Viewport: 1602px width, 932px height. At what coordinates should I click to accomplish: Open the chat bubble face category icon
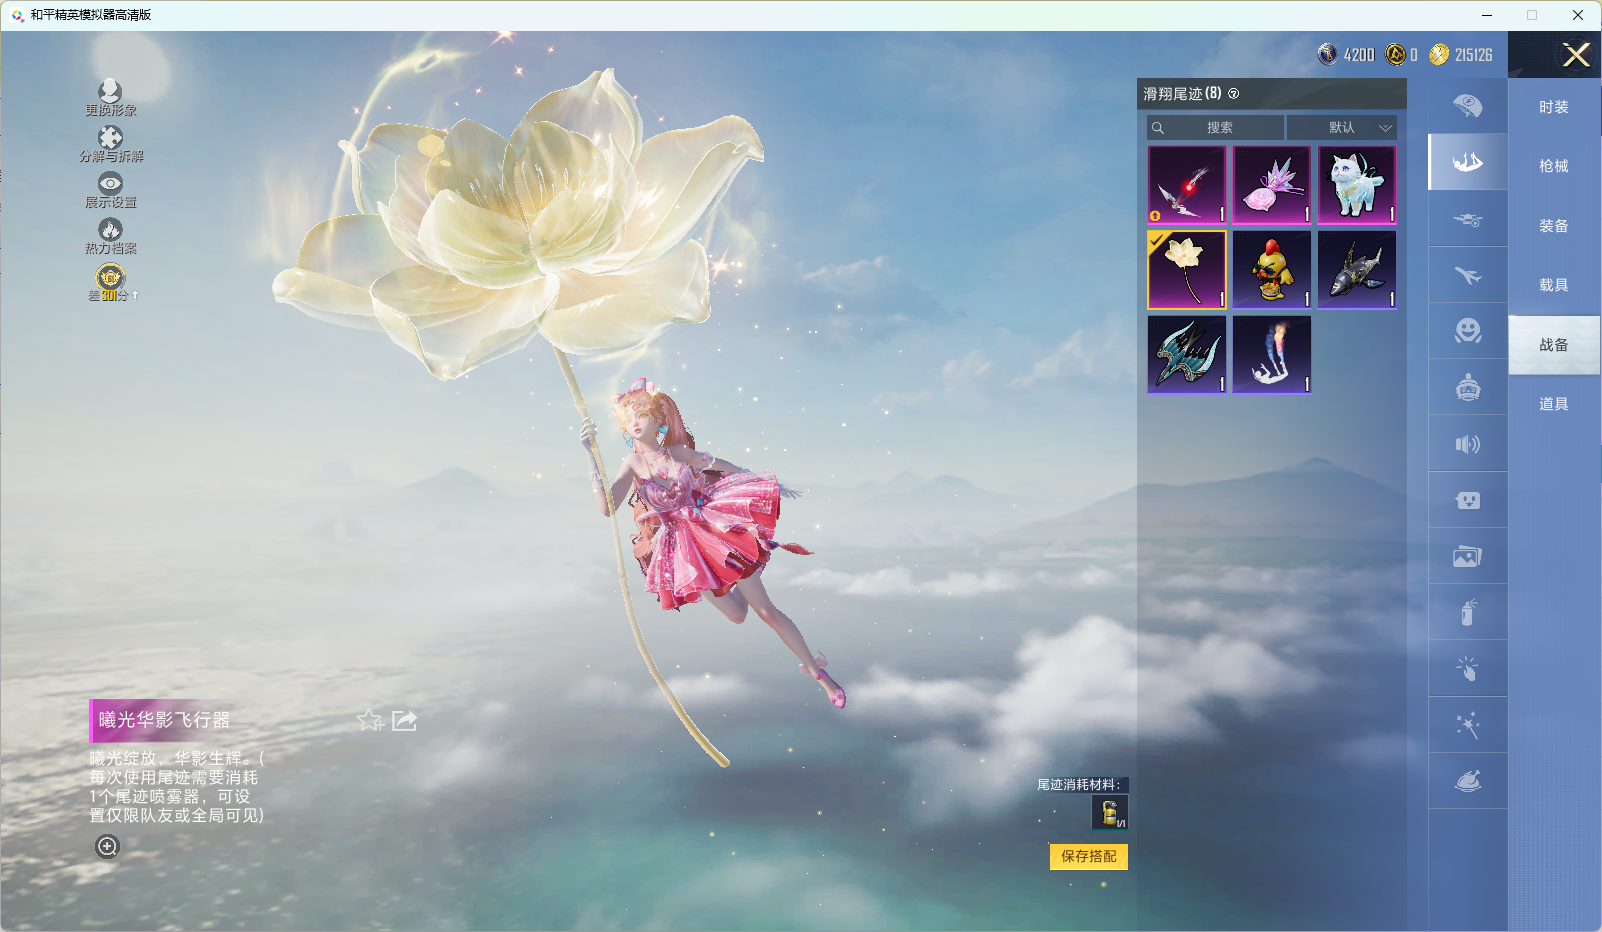coord(1467,499)
